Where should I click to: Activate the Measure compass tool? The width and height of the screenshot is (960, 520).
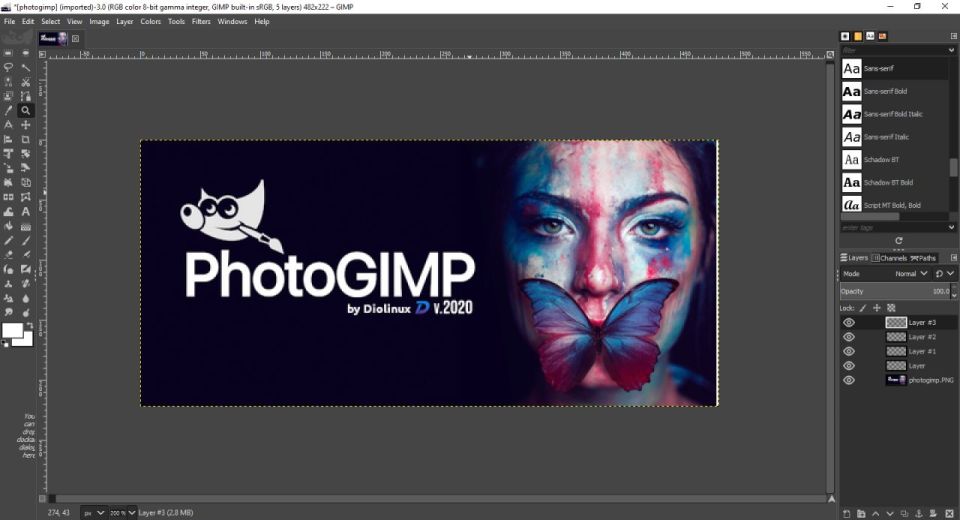(9, 125)
